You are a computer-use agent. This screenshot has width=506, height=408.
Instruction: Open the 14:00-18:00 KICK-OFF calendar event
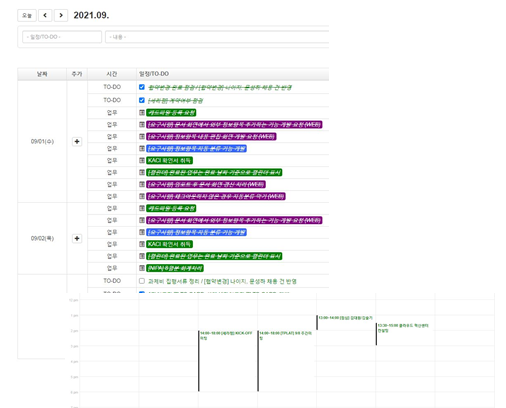pos(227,335)
